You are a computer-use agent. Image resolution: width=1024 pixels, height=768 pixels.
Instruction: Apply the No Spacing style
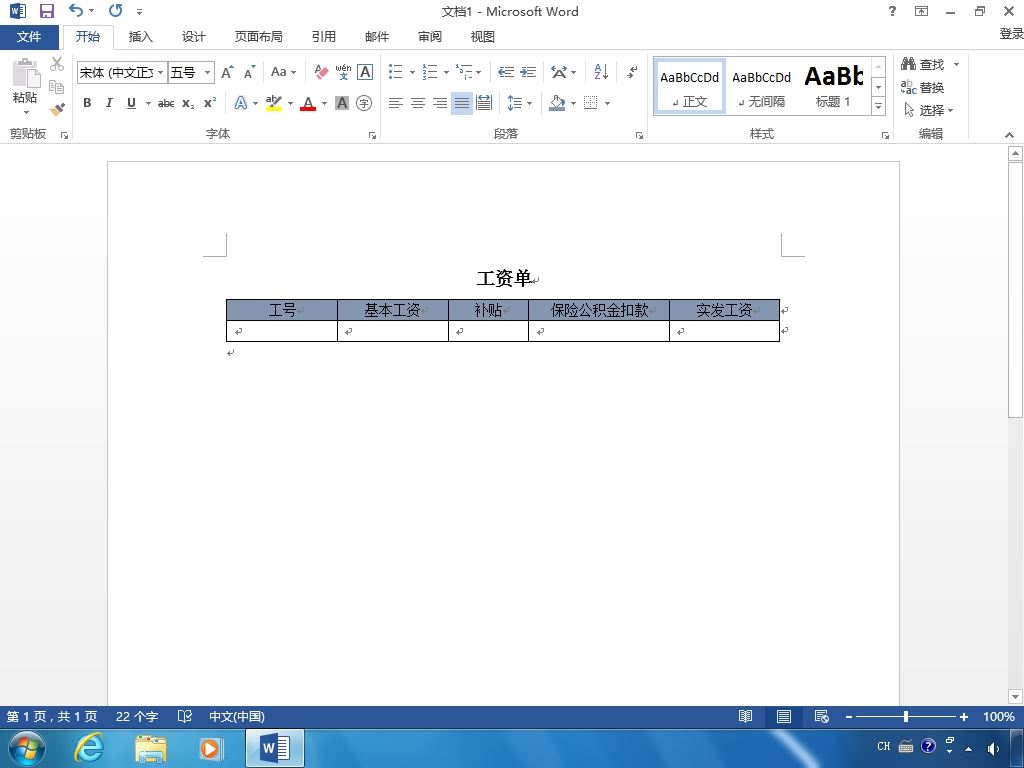[x=761, y=86]
